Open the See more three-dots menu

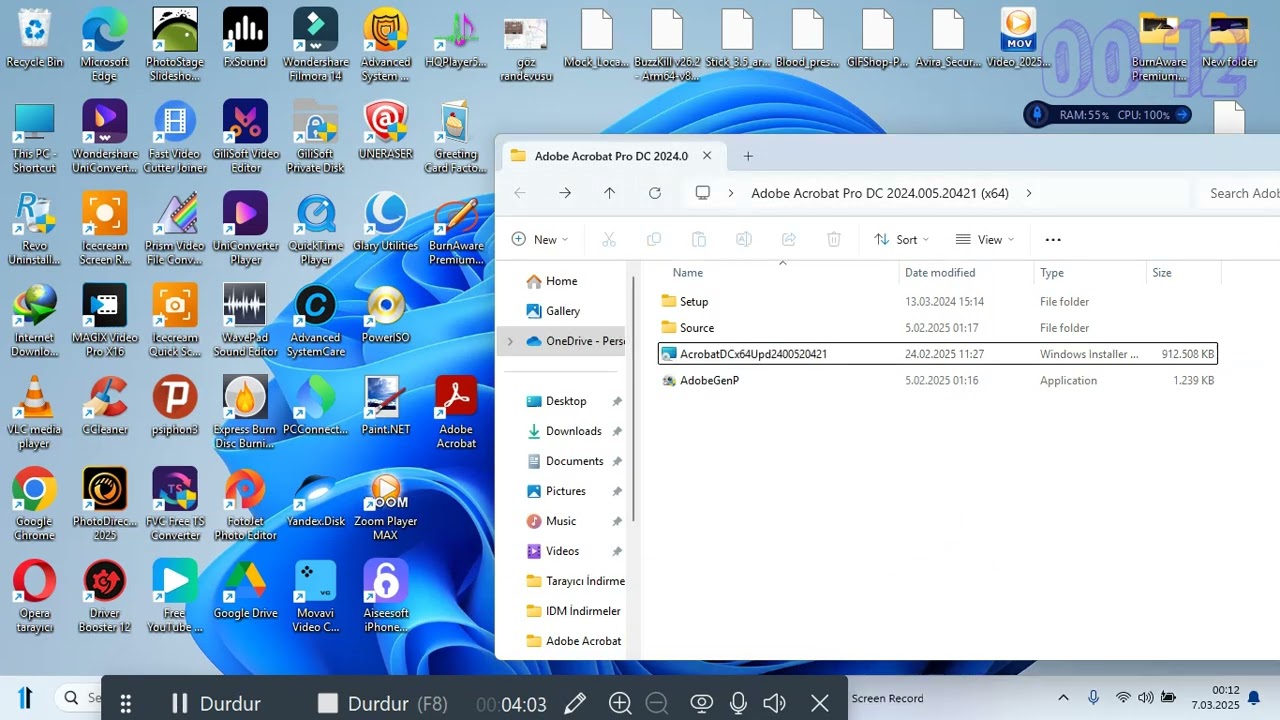[1052, 239]
